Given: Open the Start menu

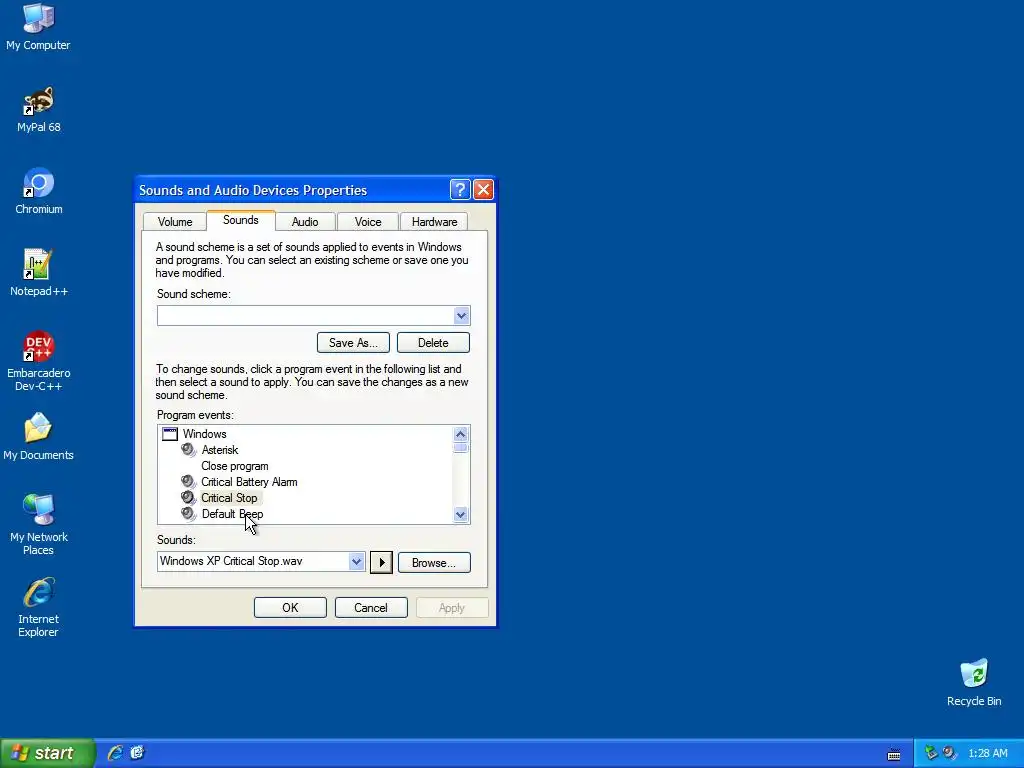Looking at the screenshot, I should pyautogui.click(x=47, y=753).
